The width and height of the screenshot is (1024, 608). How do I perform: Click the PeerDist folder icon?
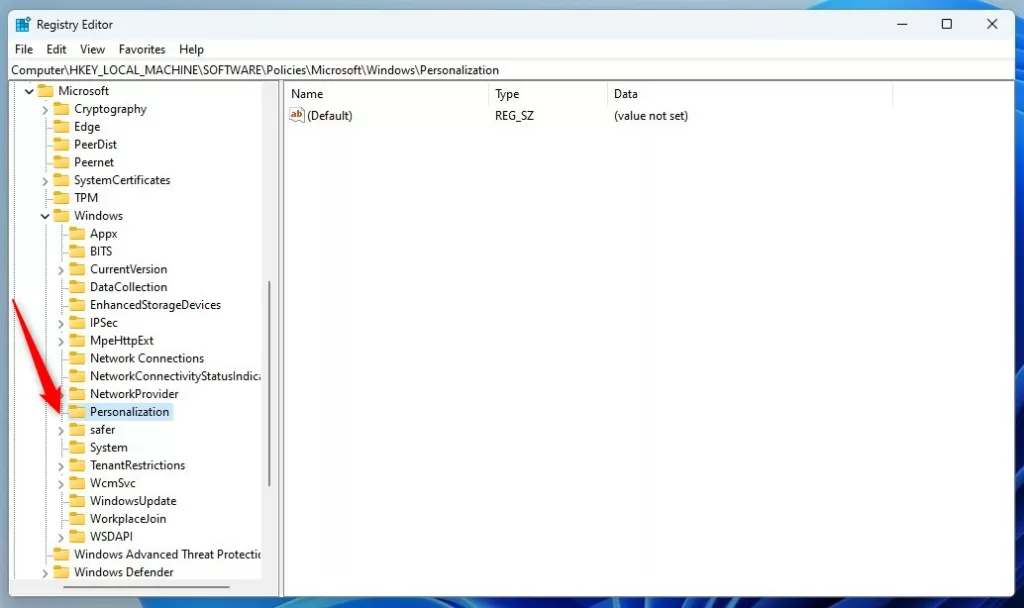click(61, 144)
